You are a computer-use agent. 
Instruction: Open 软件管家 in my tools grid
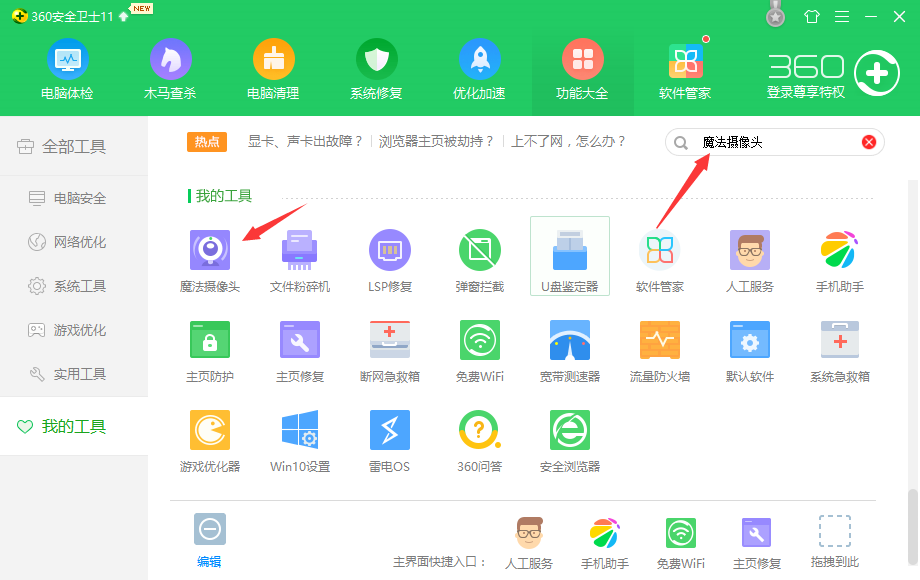point(659,261)
